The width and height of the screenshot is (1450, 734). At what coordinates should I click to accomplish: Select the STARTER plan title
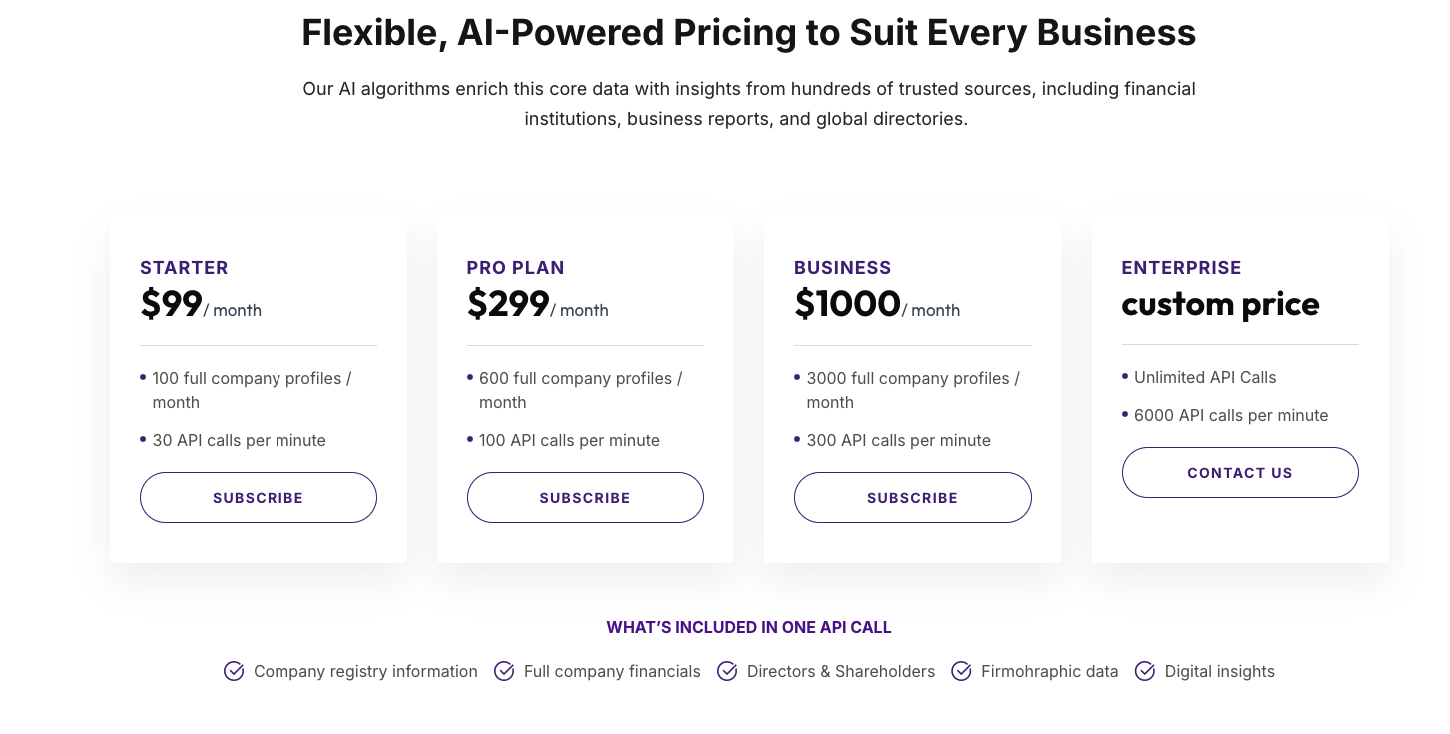point(184,268)
